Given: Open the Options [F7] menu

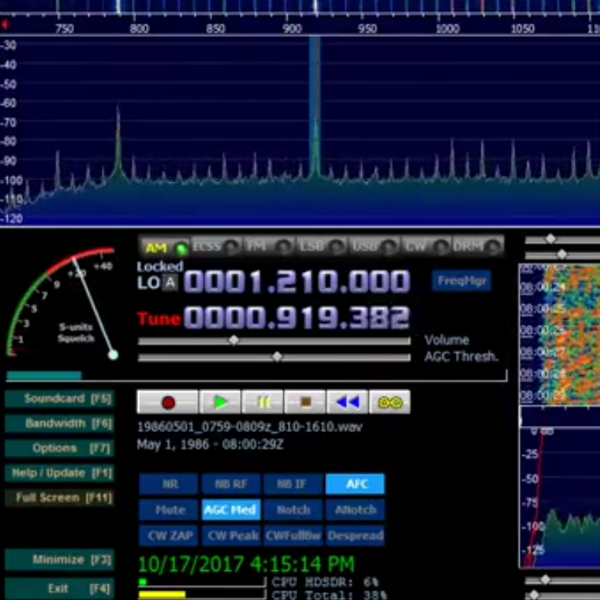Looking at the screenshot, I should click(58, 448).
